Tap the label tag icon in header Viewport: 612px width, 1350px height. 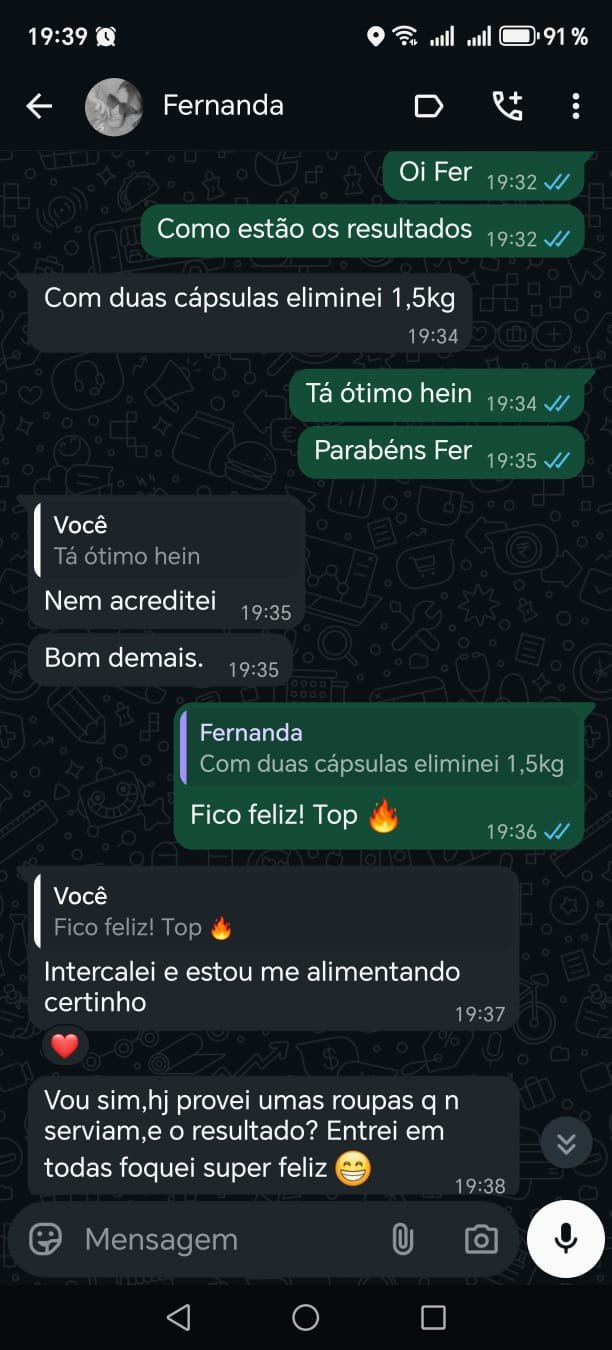coord(428,106)
